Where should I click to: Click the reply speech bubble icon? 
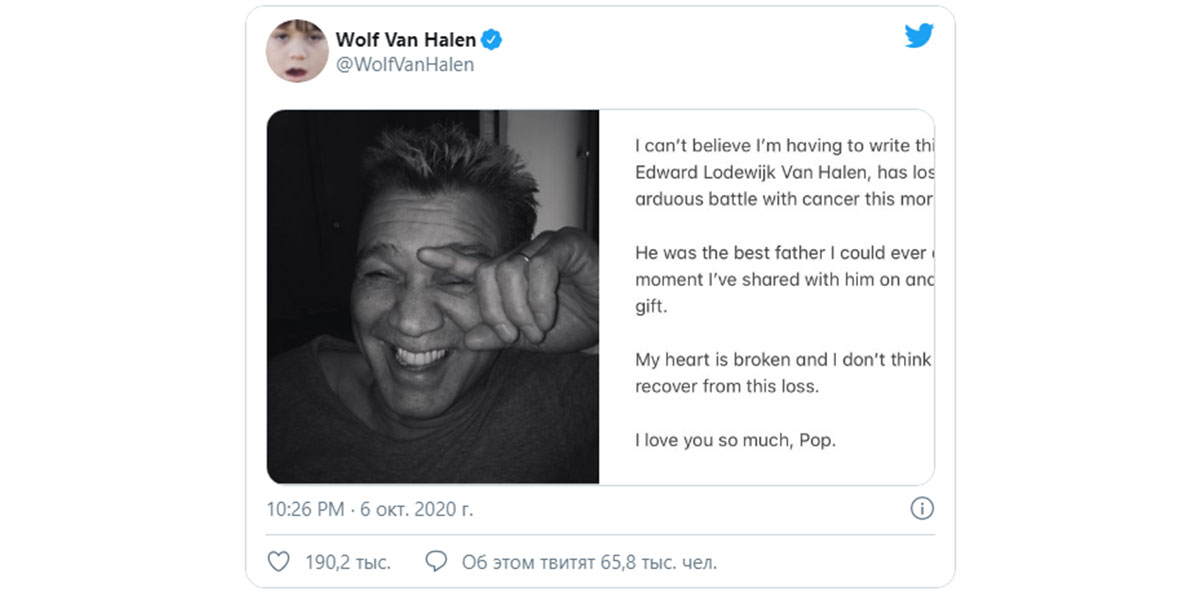coord(436,562)
